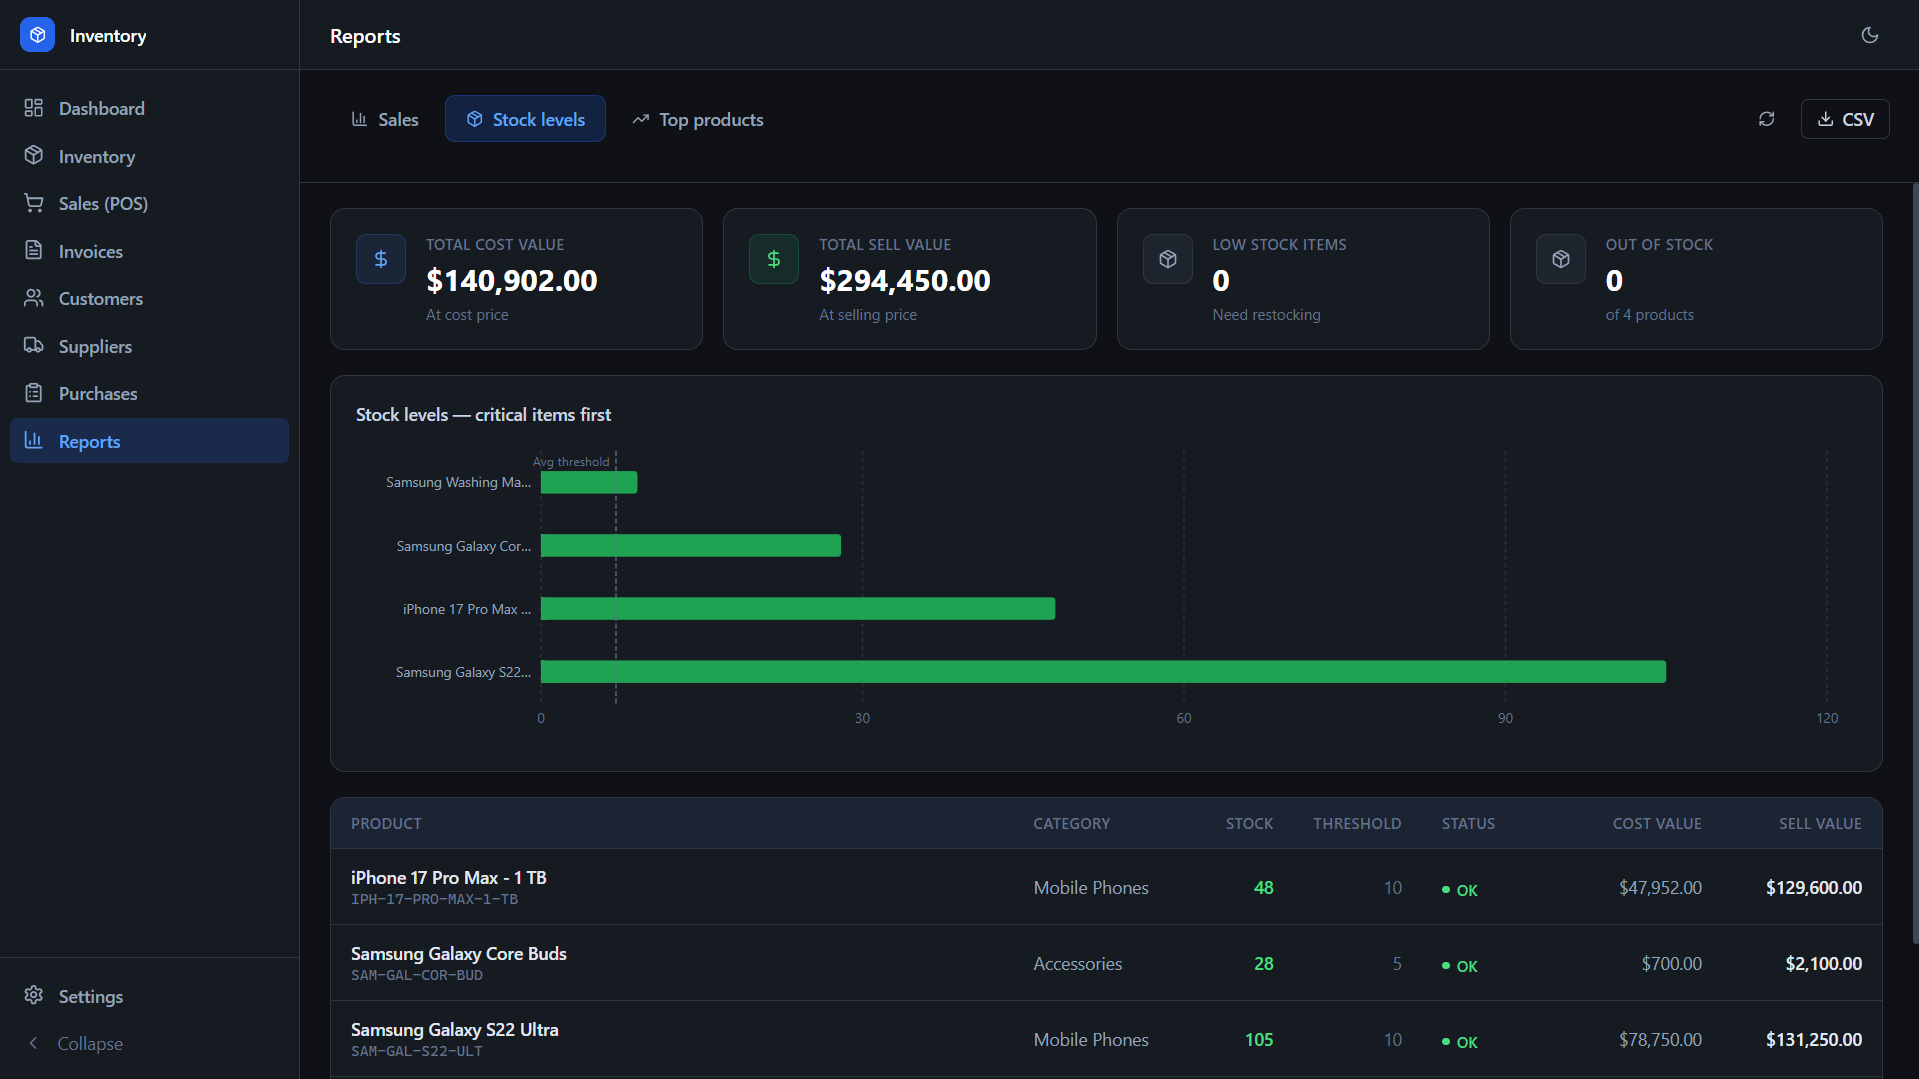The height and width of the screenshot is (1079, 1919).
Task: Open the Sales (POS) page
Action: (x=149, y=203)
